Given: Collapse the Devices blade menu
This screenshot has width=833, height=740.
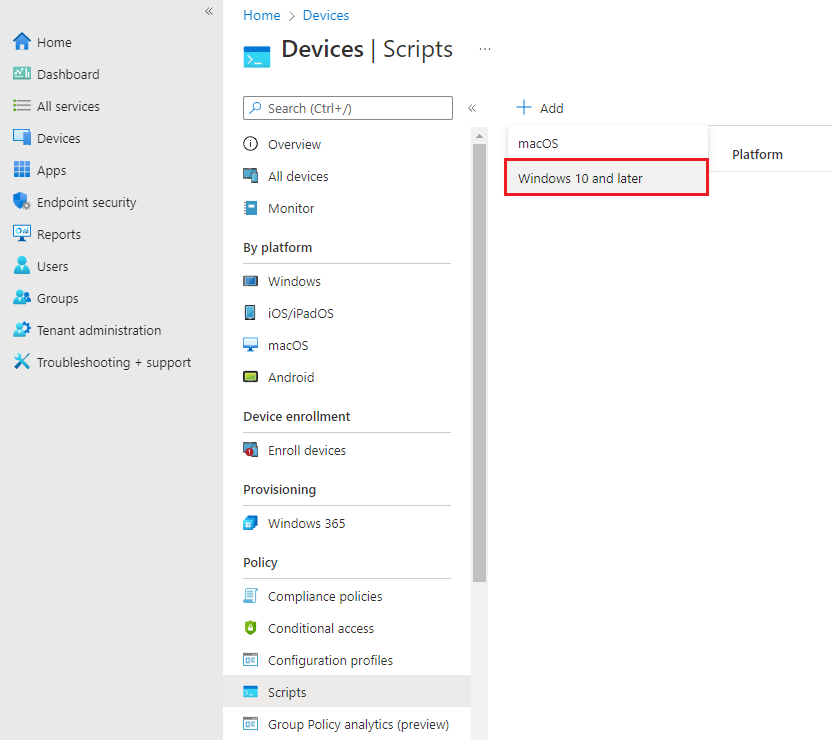Looking at the screenshot, I should [472, 108].
